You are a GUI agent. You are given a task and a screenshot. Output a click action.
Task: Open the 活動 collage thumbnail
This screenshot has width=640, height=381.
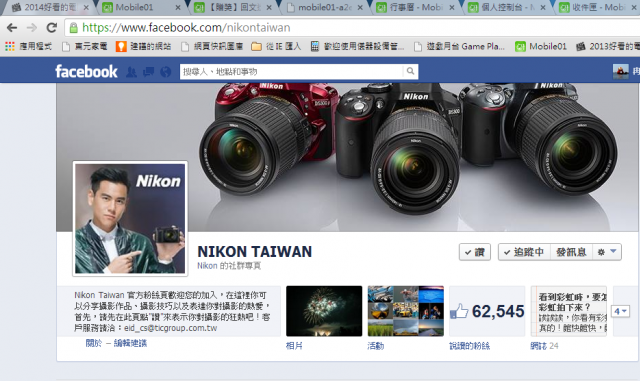point(406,311)
